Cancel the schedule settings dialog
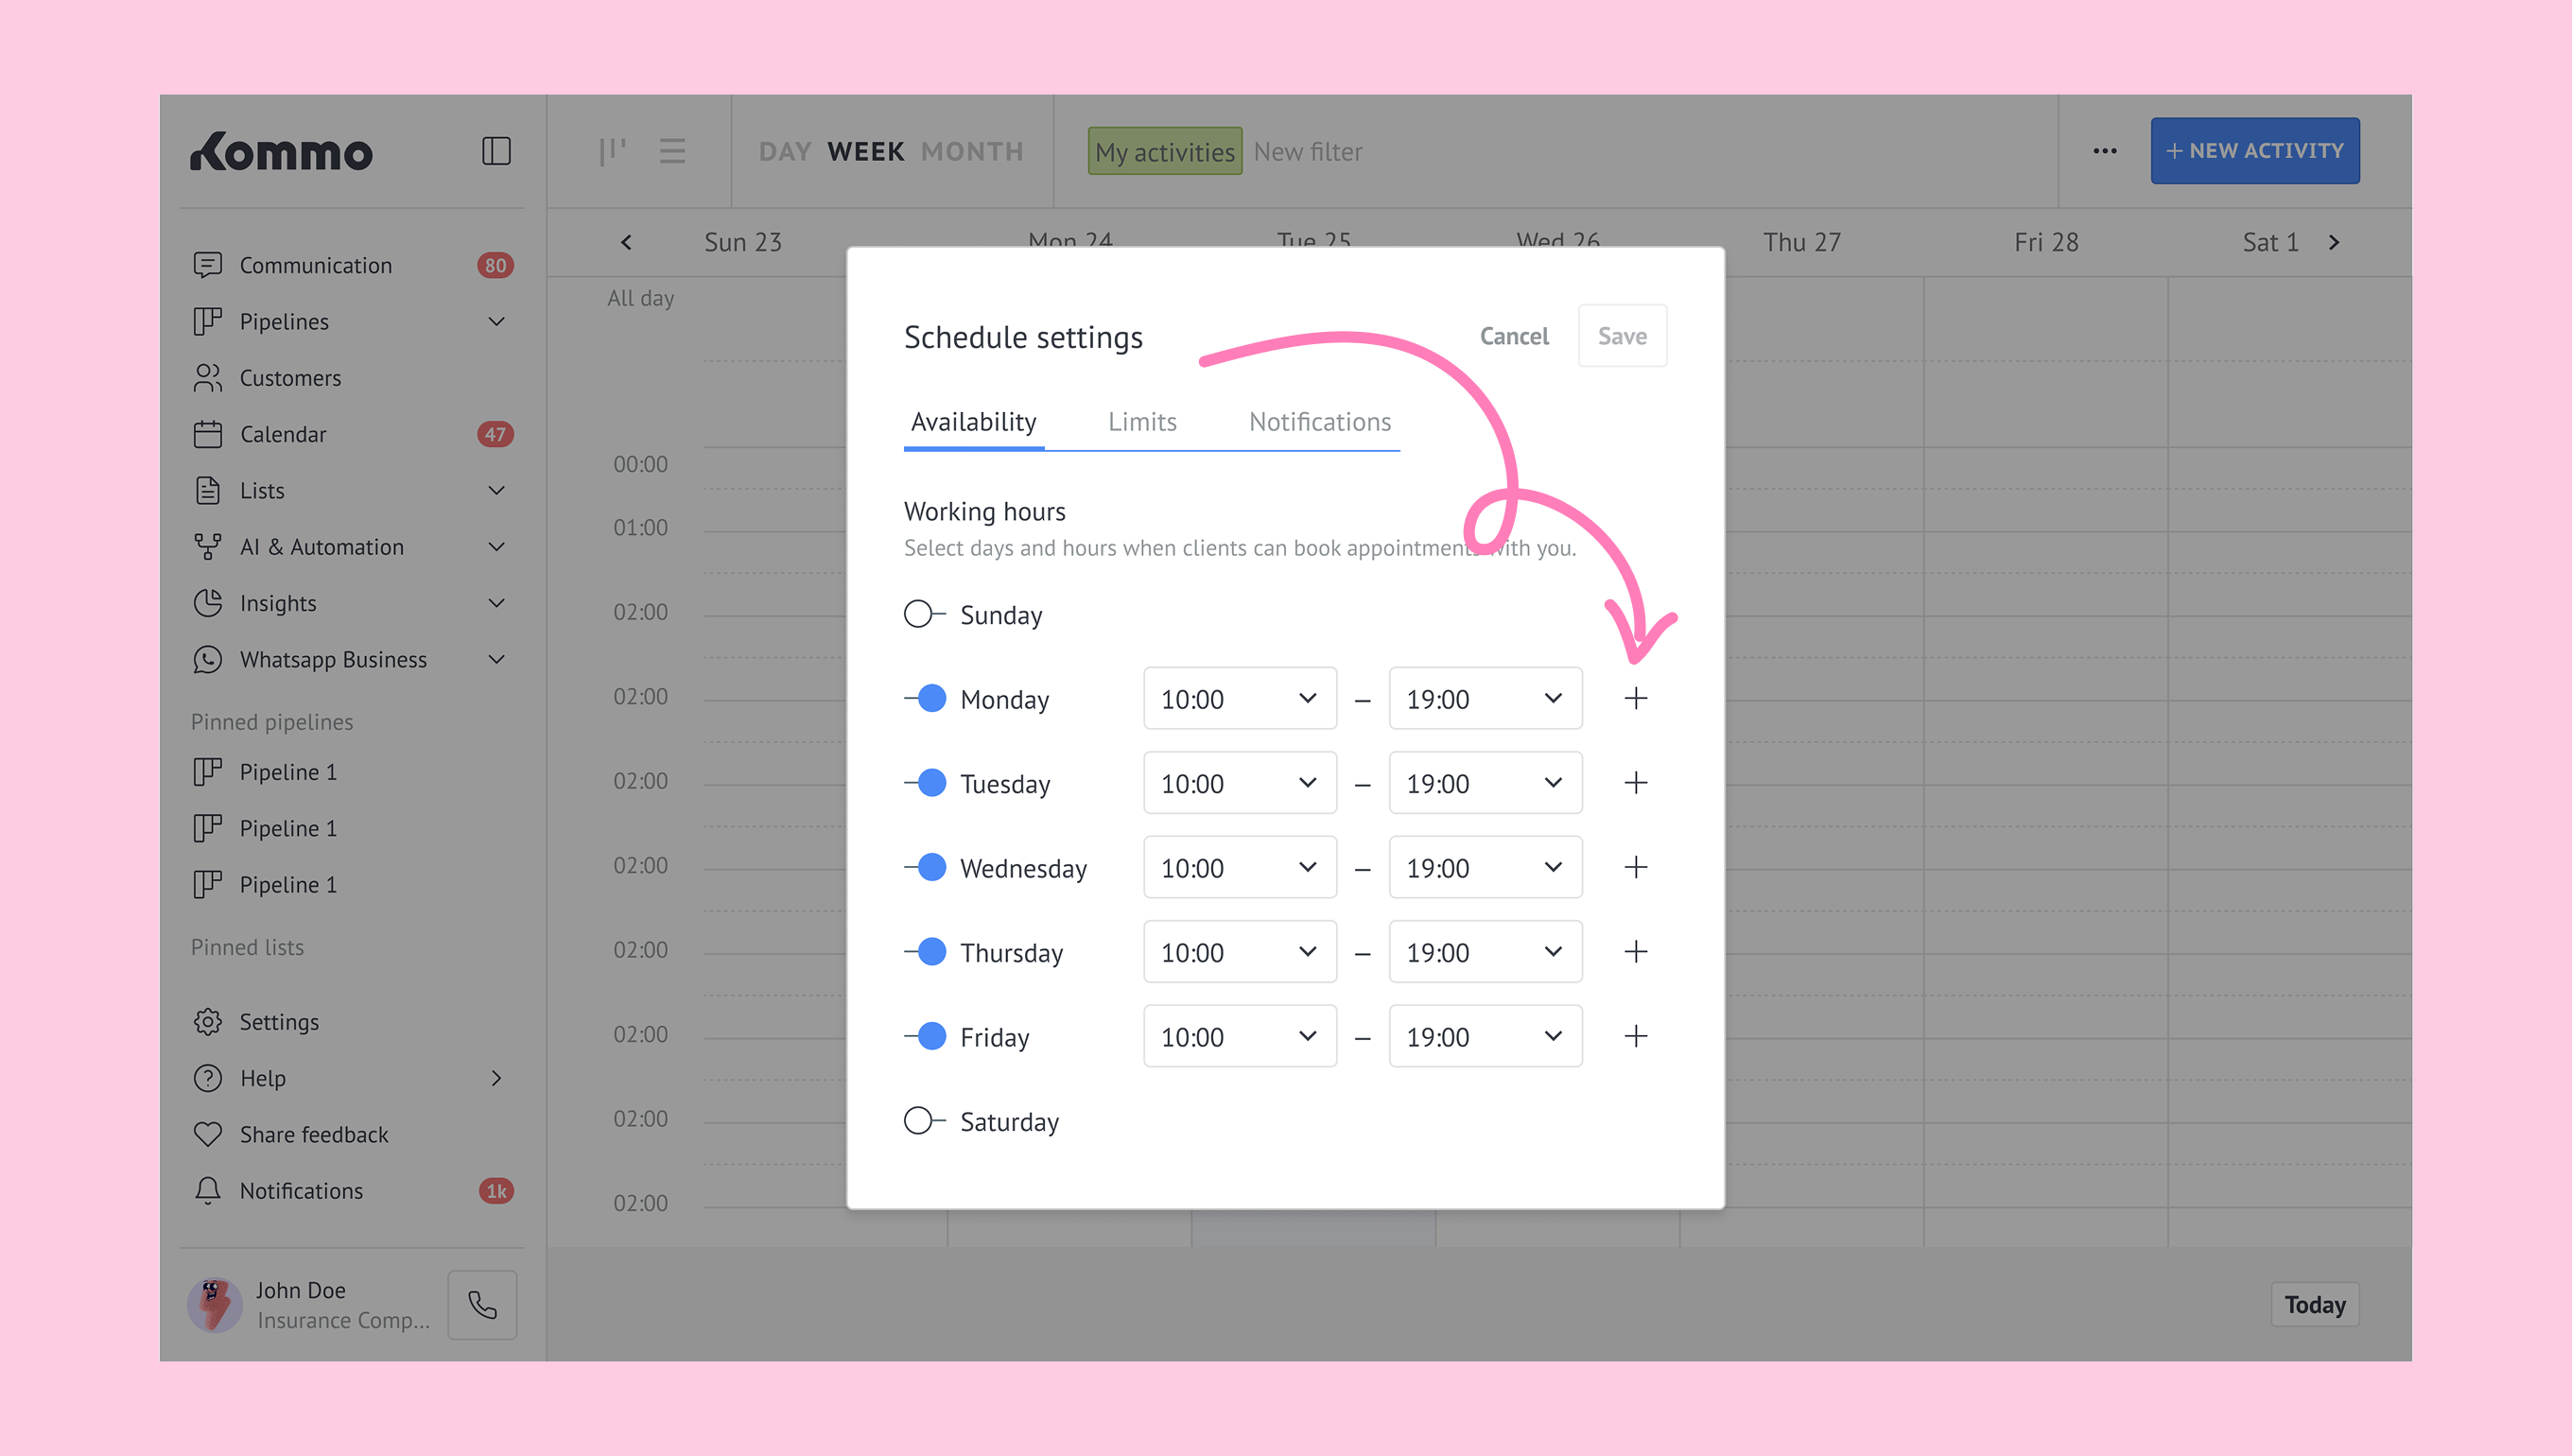The height and width of the screenshot is (1456, 2572). pyautogui.click(x=1513, y=336)
